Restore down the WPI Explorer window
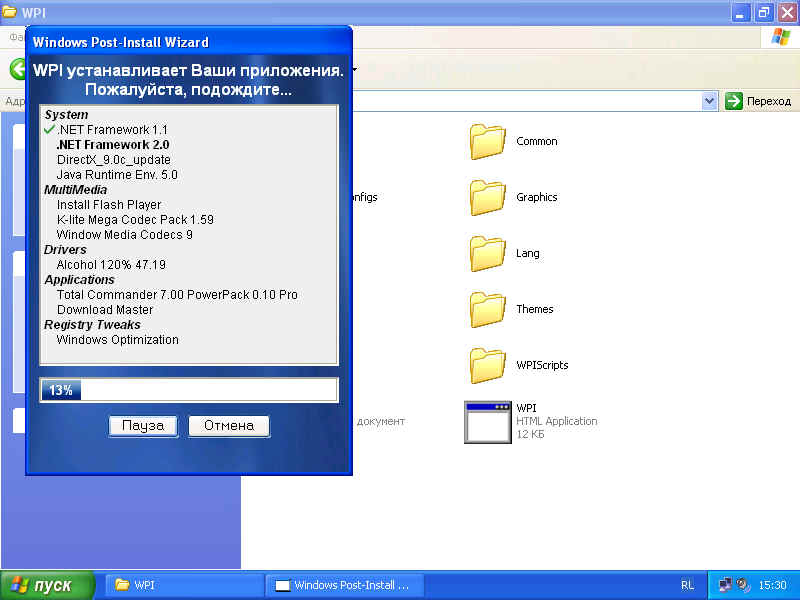 pos(764,12)
